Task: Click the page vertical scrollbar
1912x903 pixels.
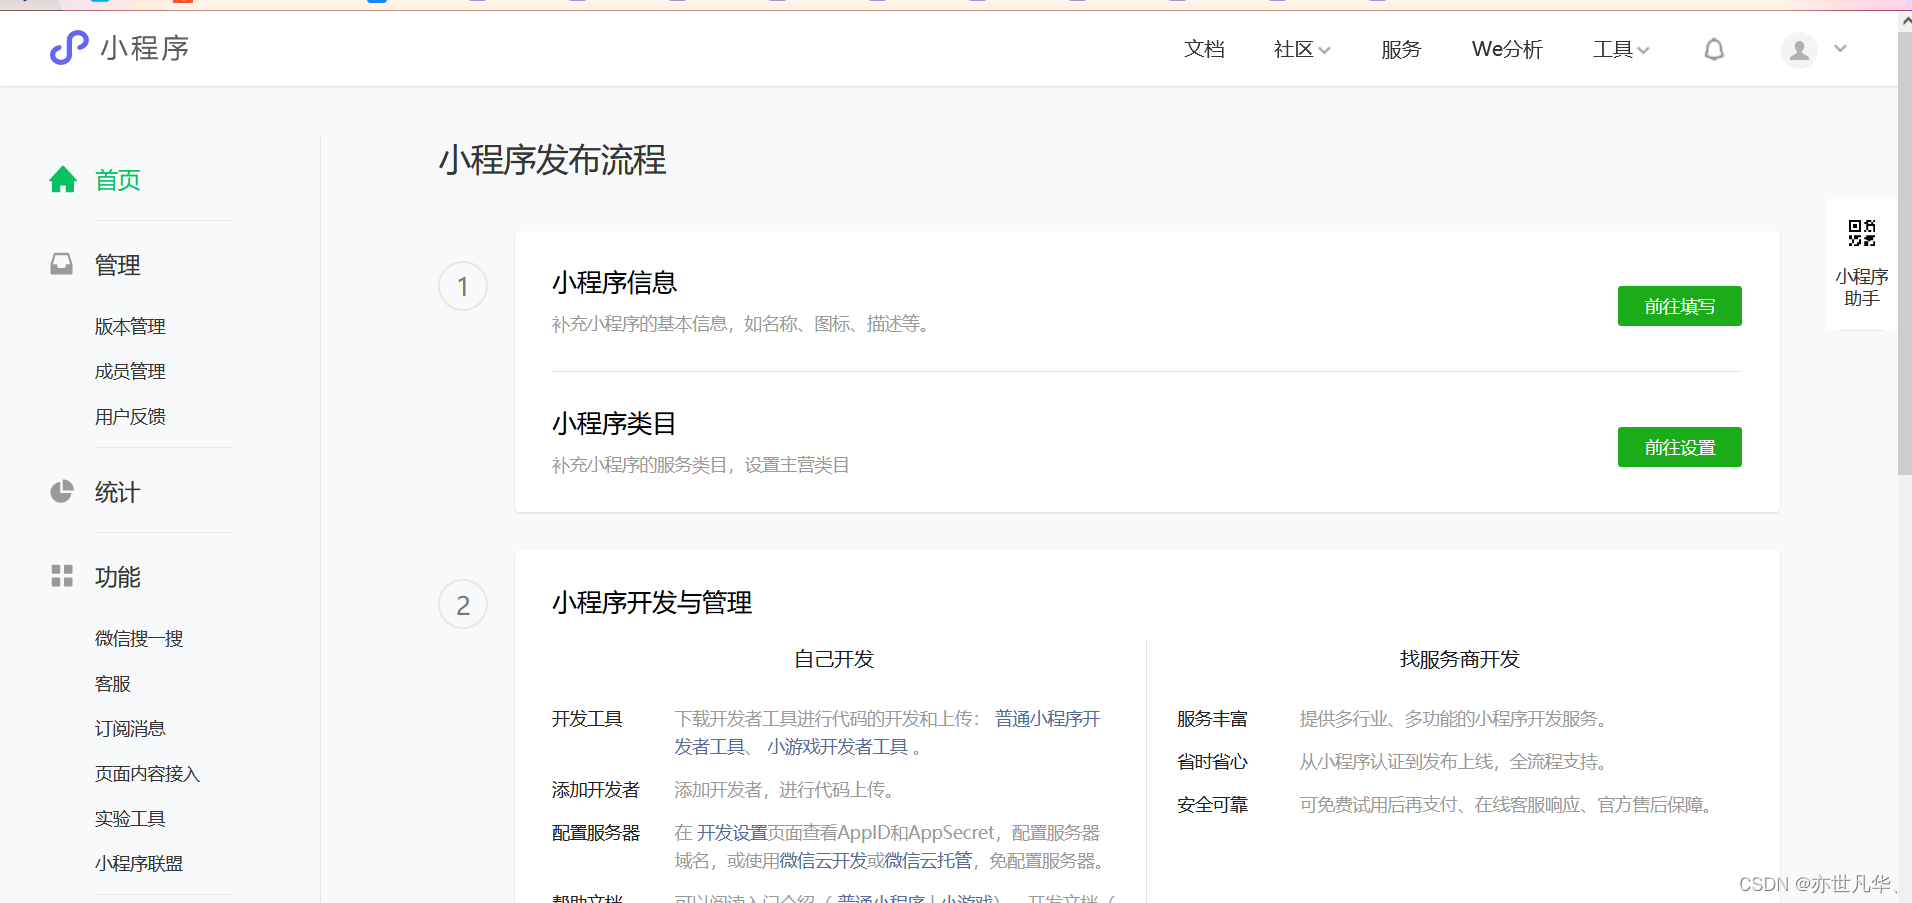Action: pyautogui.click(x=1904, y=254)
